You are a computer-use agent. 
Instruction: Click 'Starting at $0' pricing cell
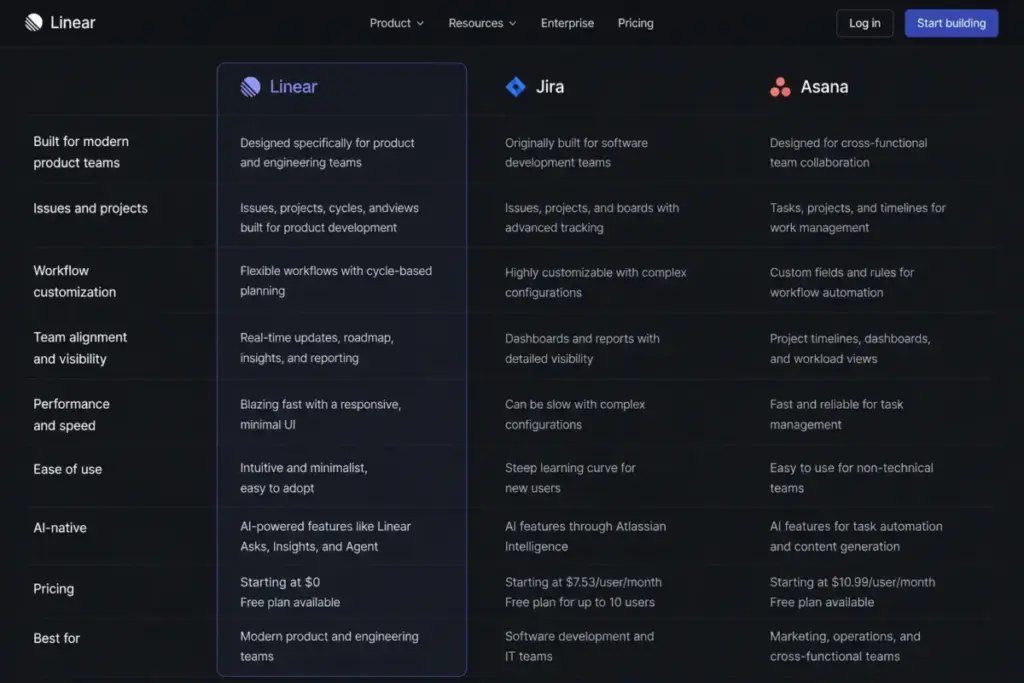[x=290, y=592]
